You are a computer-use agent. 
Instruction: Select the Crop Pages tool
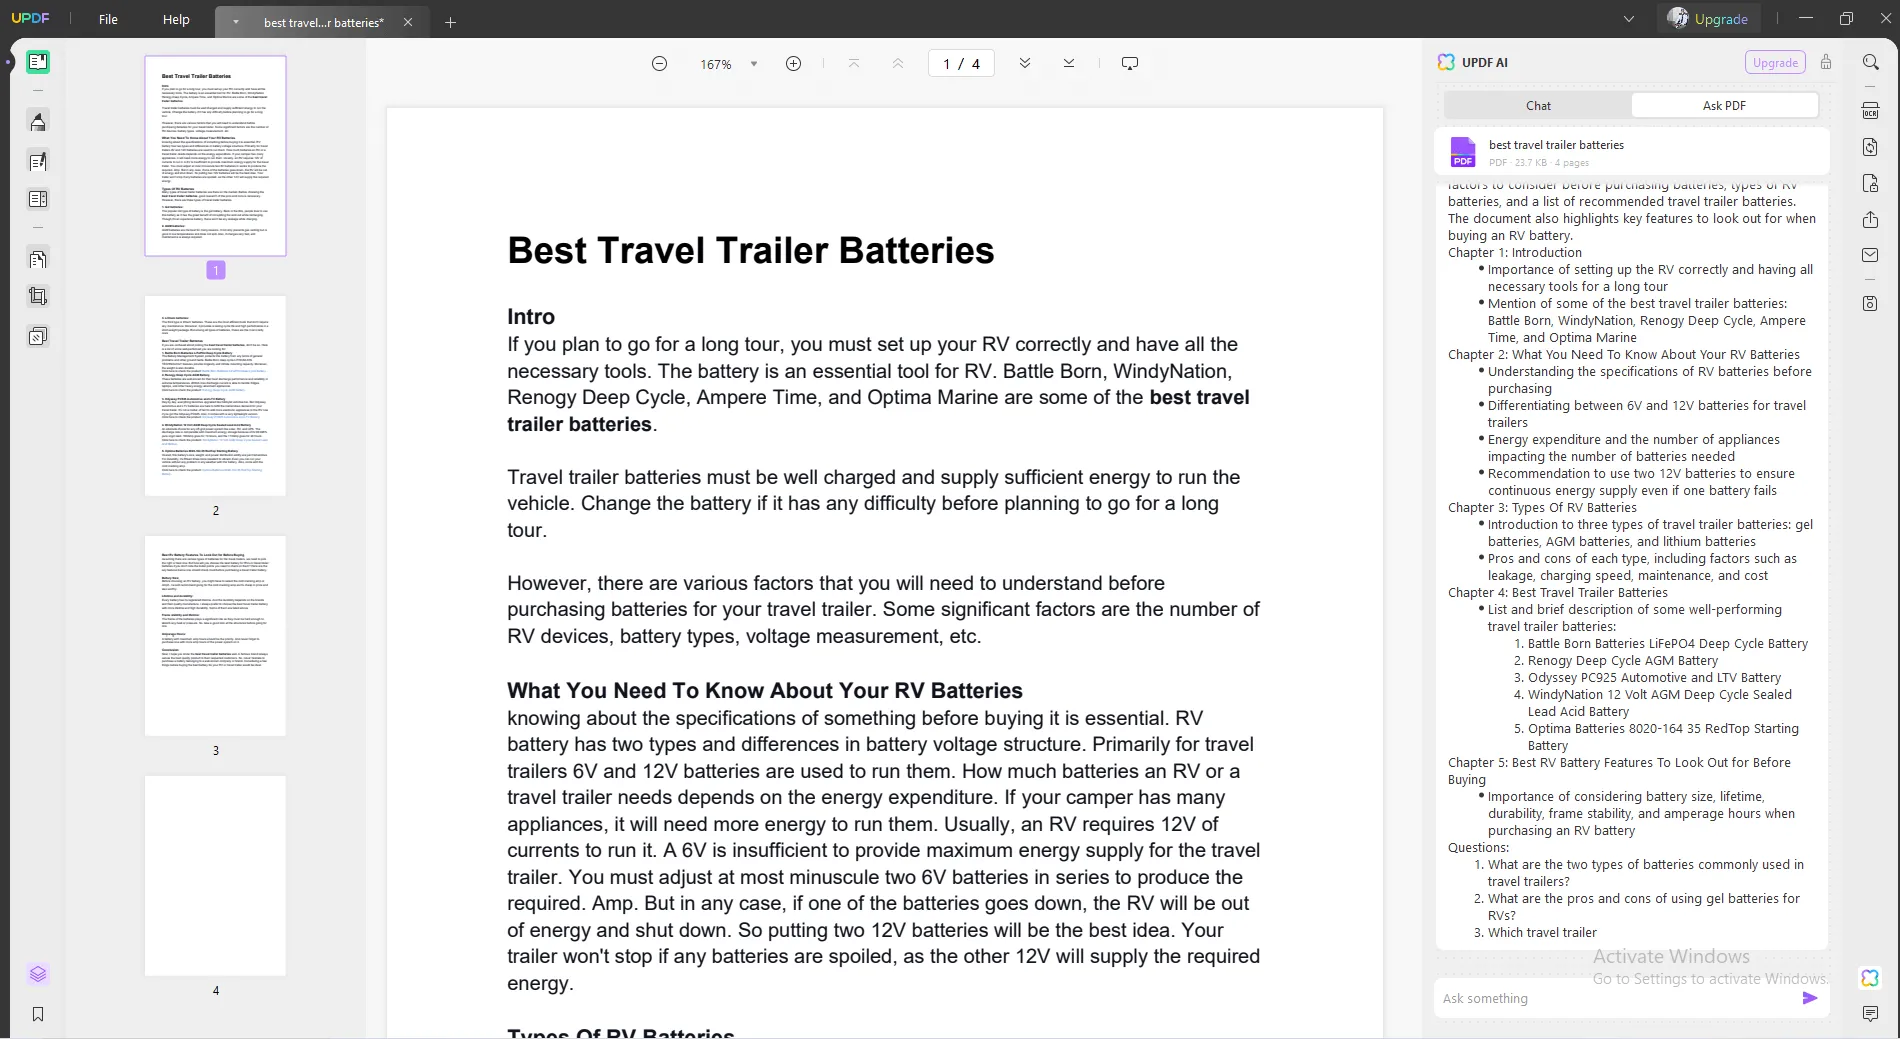tap(38, 296)
